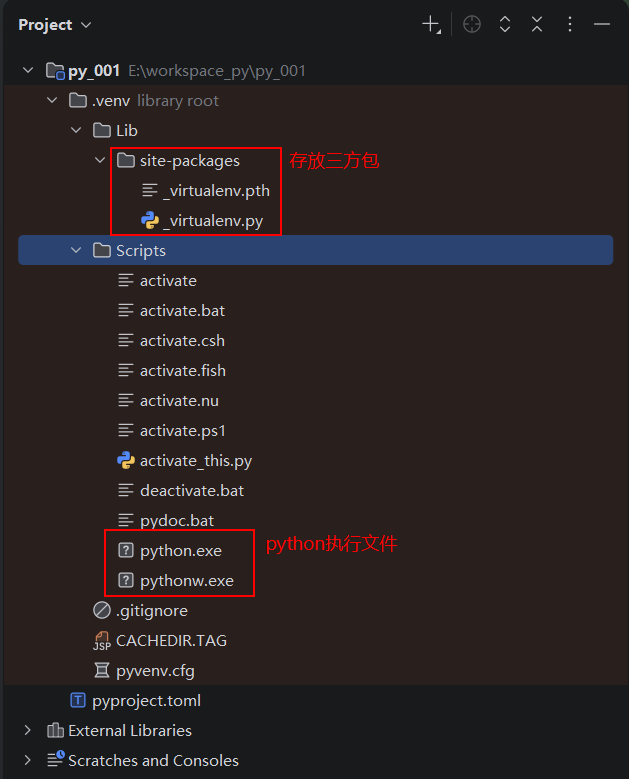Collapse the .venv folder
The height and width of the screenshot is (779, 629).
coord(52,100)
